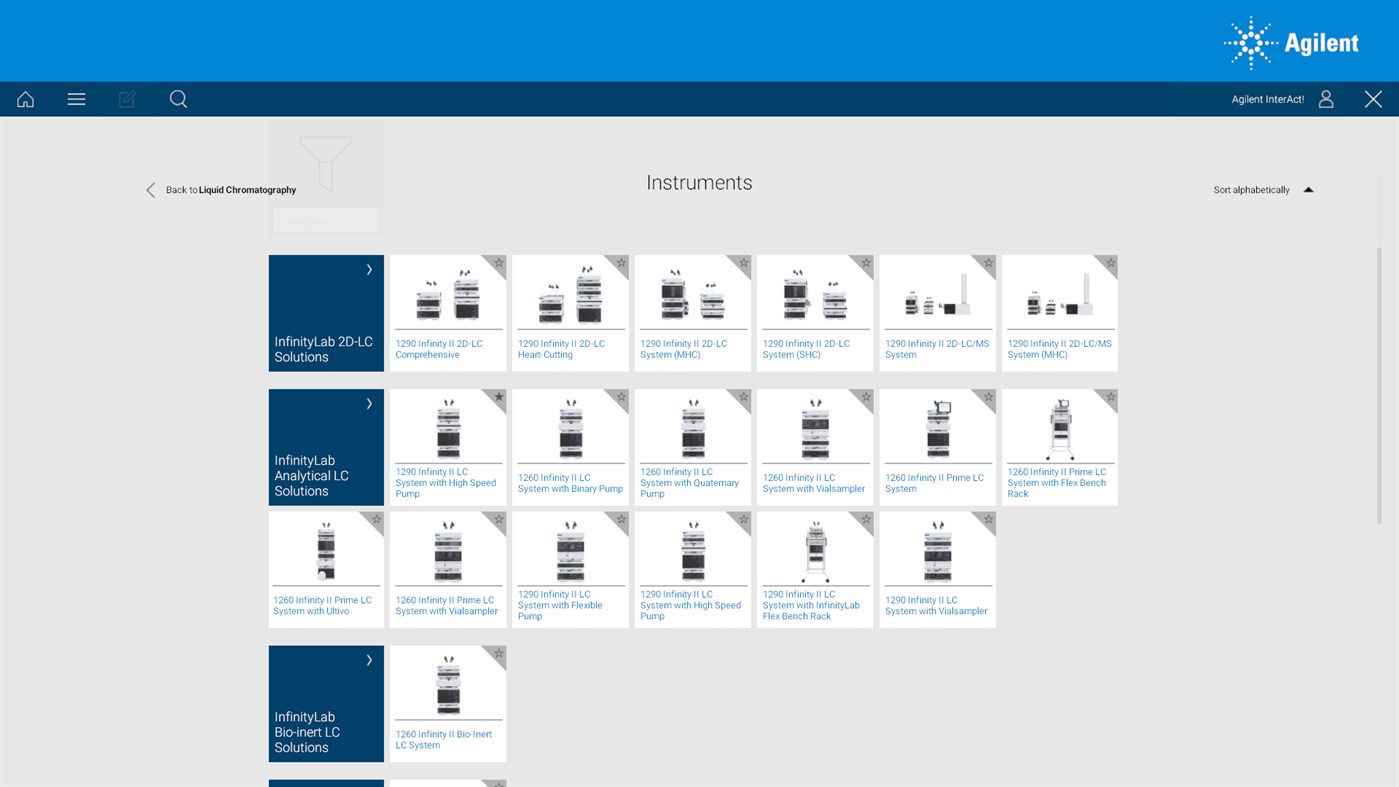Image resolution: width=1399 pixels, height=787 pixels.
Task: Star the 1290 InfinityLab Flex Bench Rack card
Action: (x=866, y=520)
